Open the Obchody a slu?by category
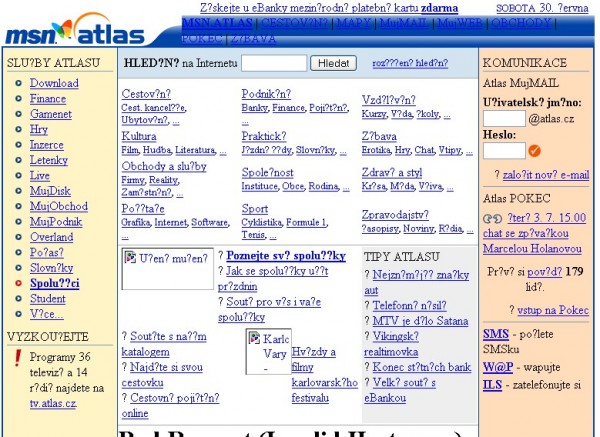Screen dimensions: 600x437 tap(164, 166)
